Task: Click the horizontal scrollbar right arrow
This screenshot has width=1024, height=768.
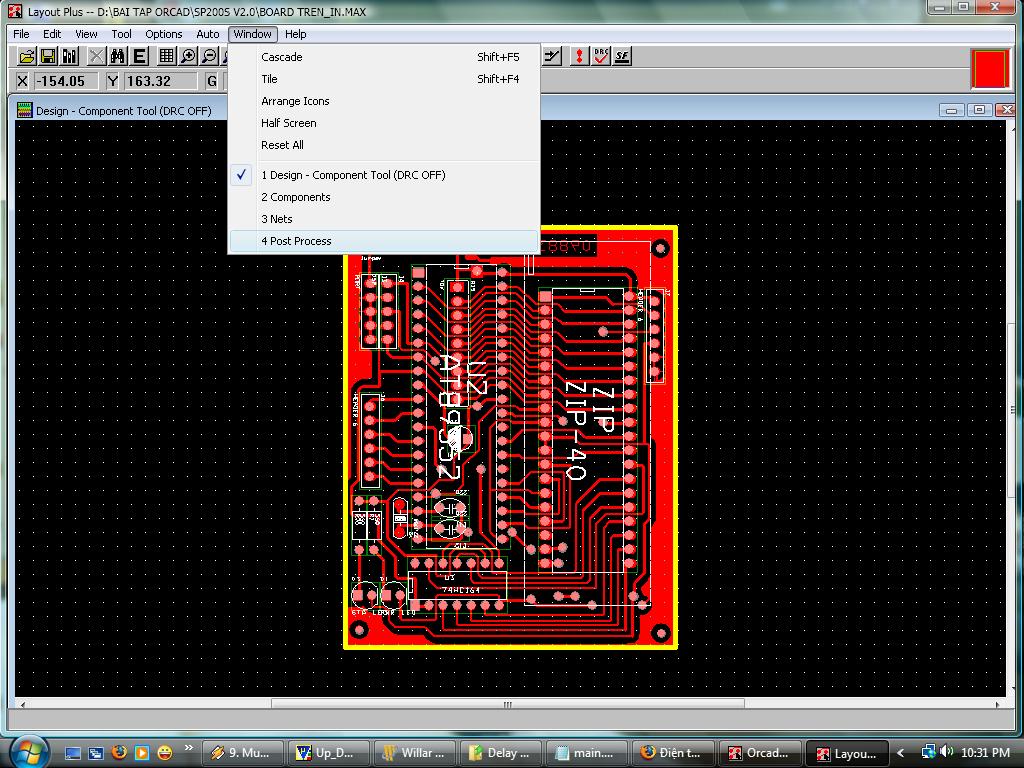Action: click(997, 705)
